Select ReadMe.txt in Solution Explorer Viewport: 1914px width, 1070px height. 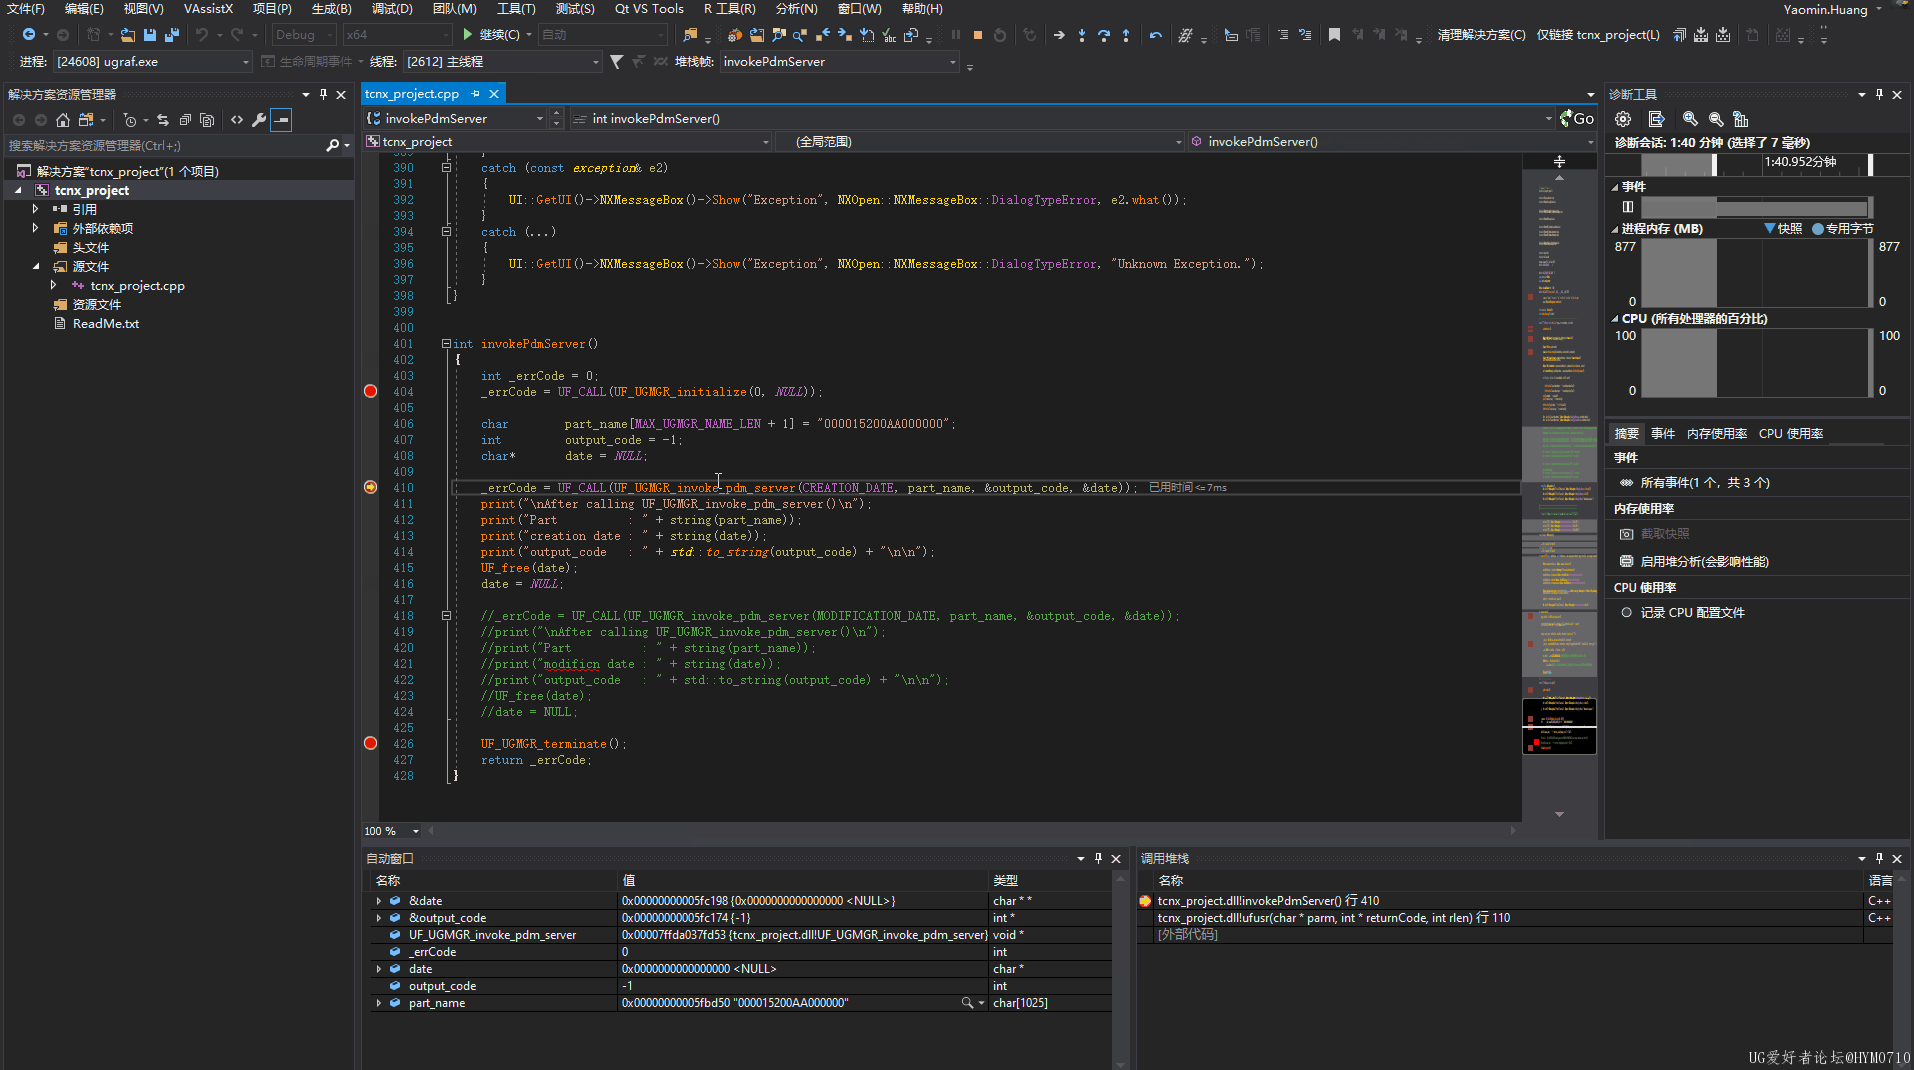(x=105, y=323)
